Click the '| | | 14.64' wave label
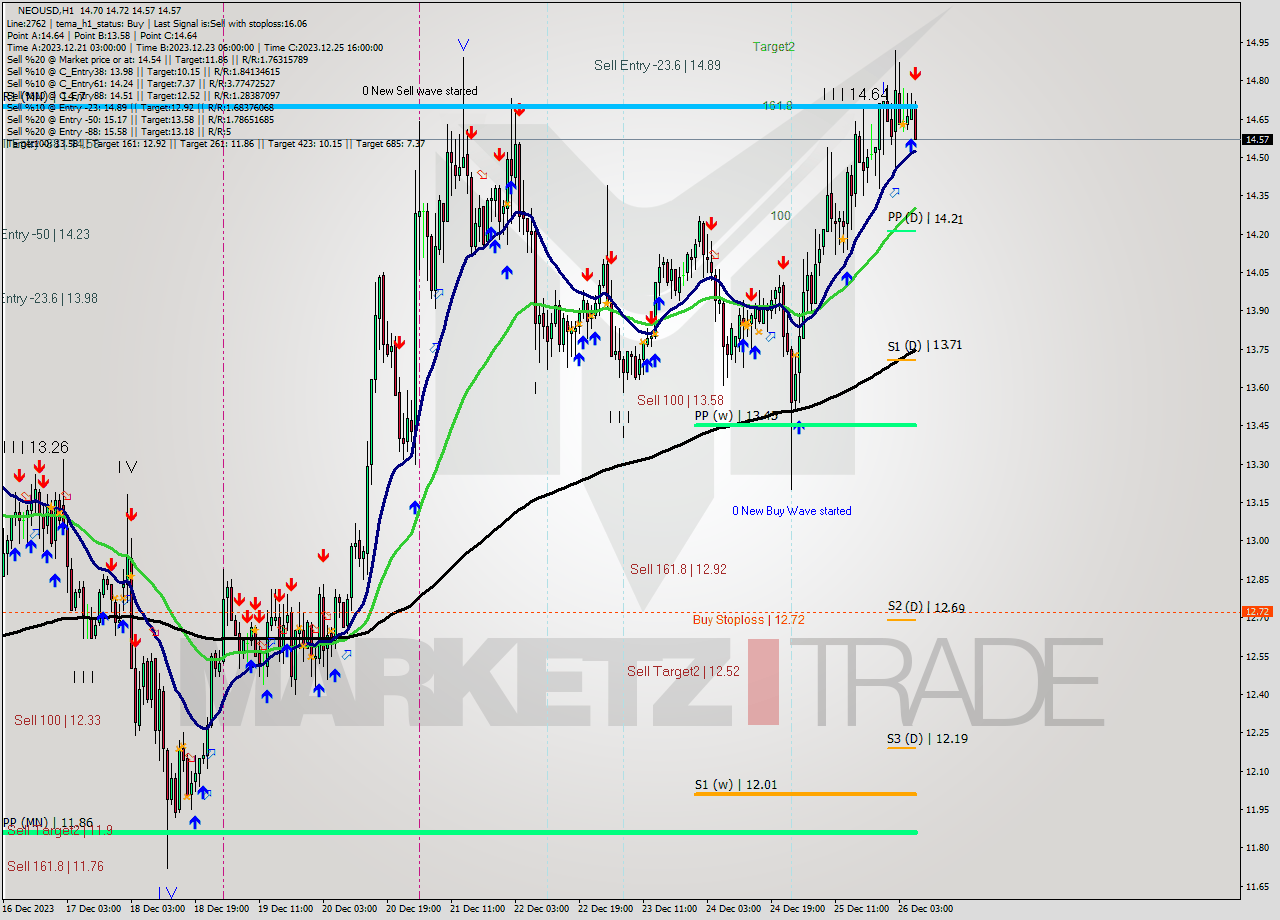The image size is (1280, 920). point(855,94)
